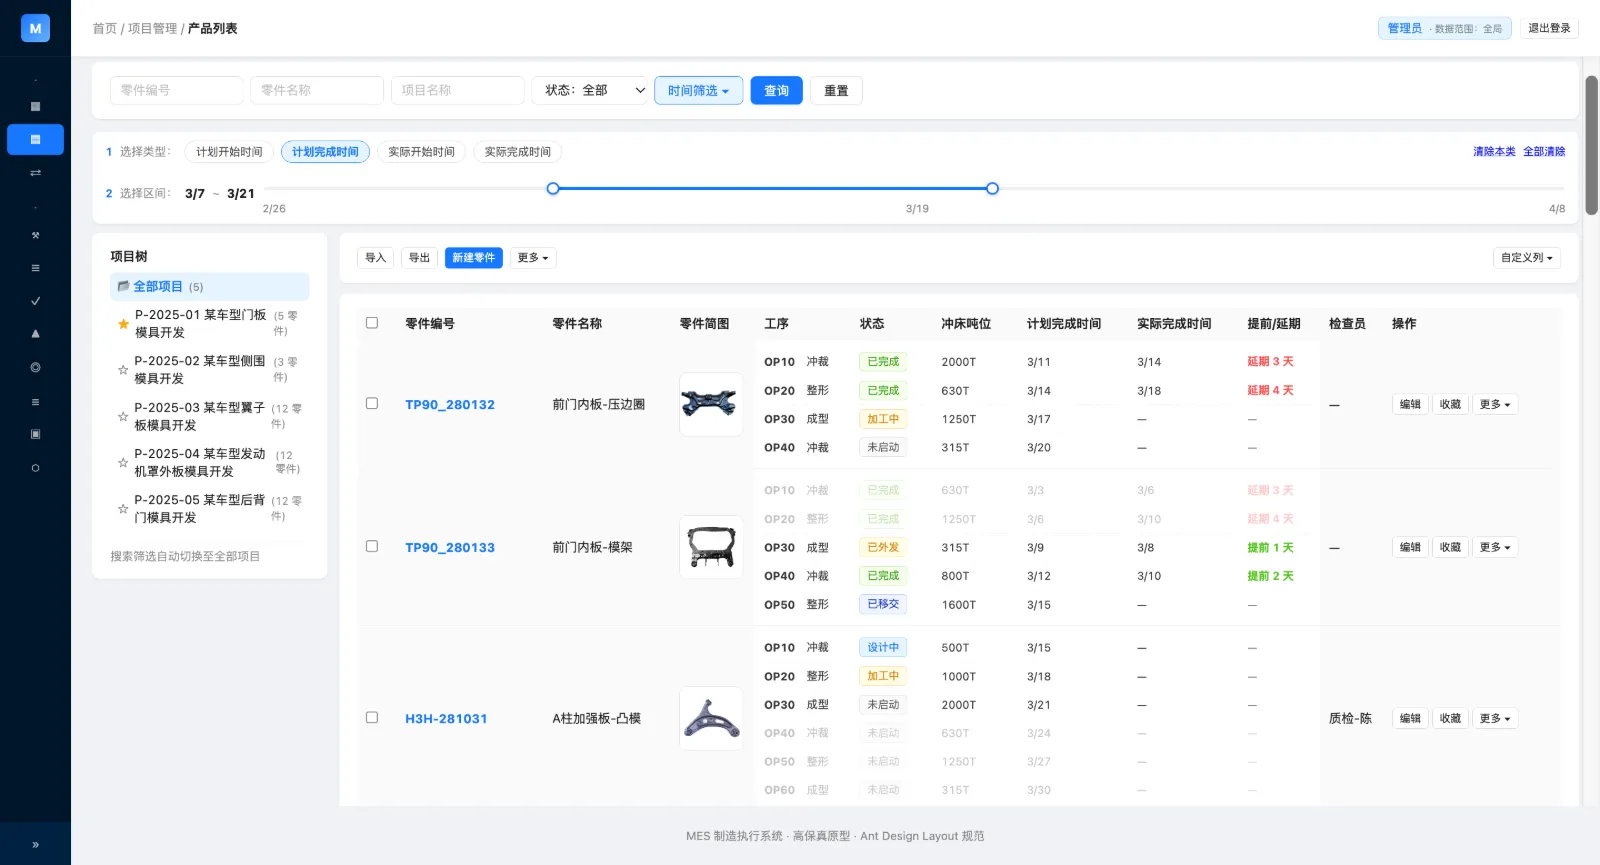Open the 自定义列 column dropdown

point(1527,258)
